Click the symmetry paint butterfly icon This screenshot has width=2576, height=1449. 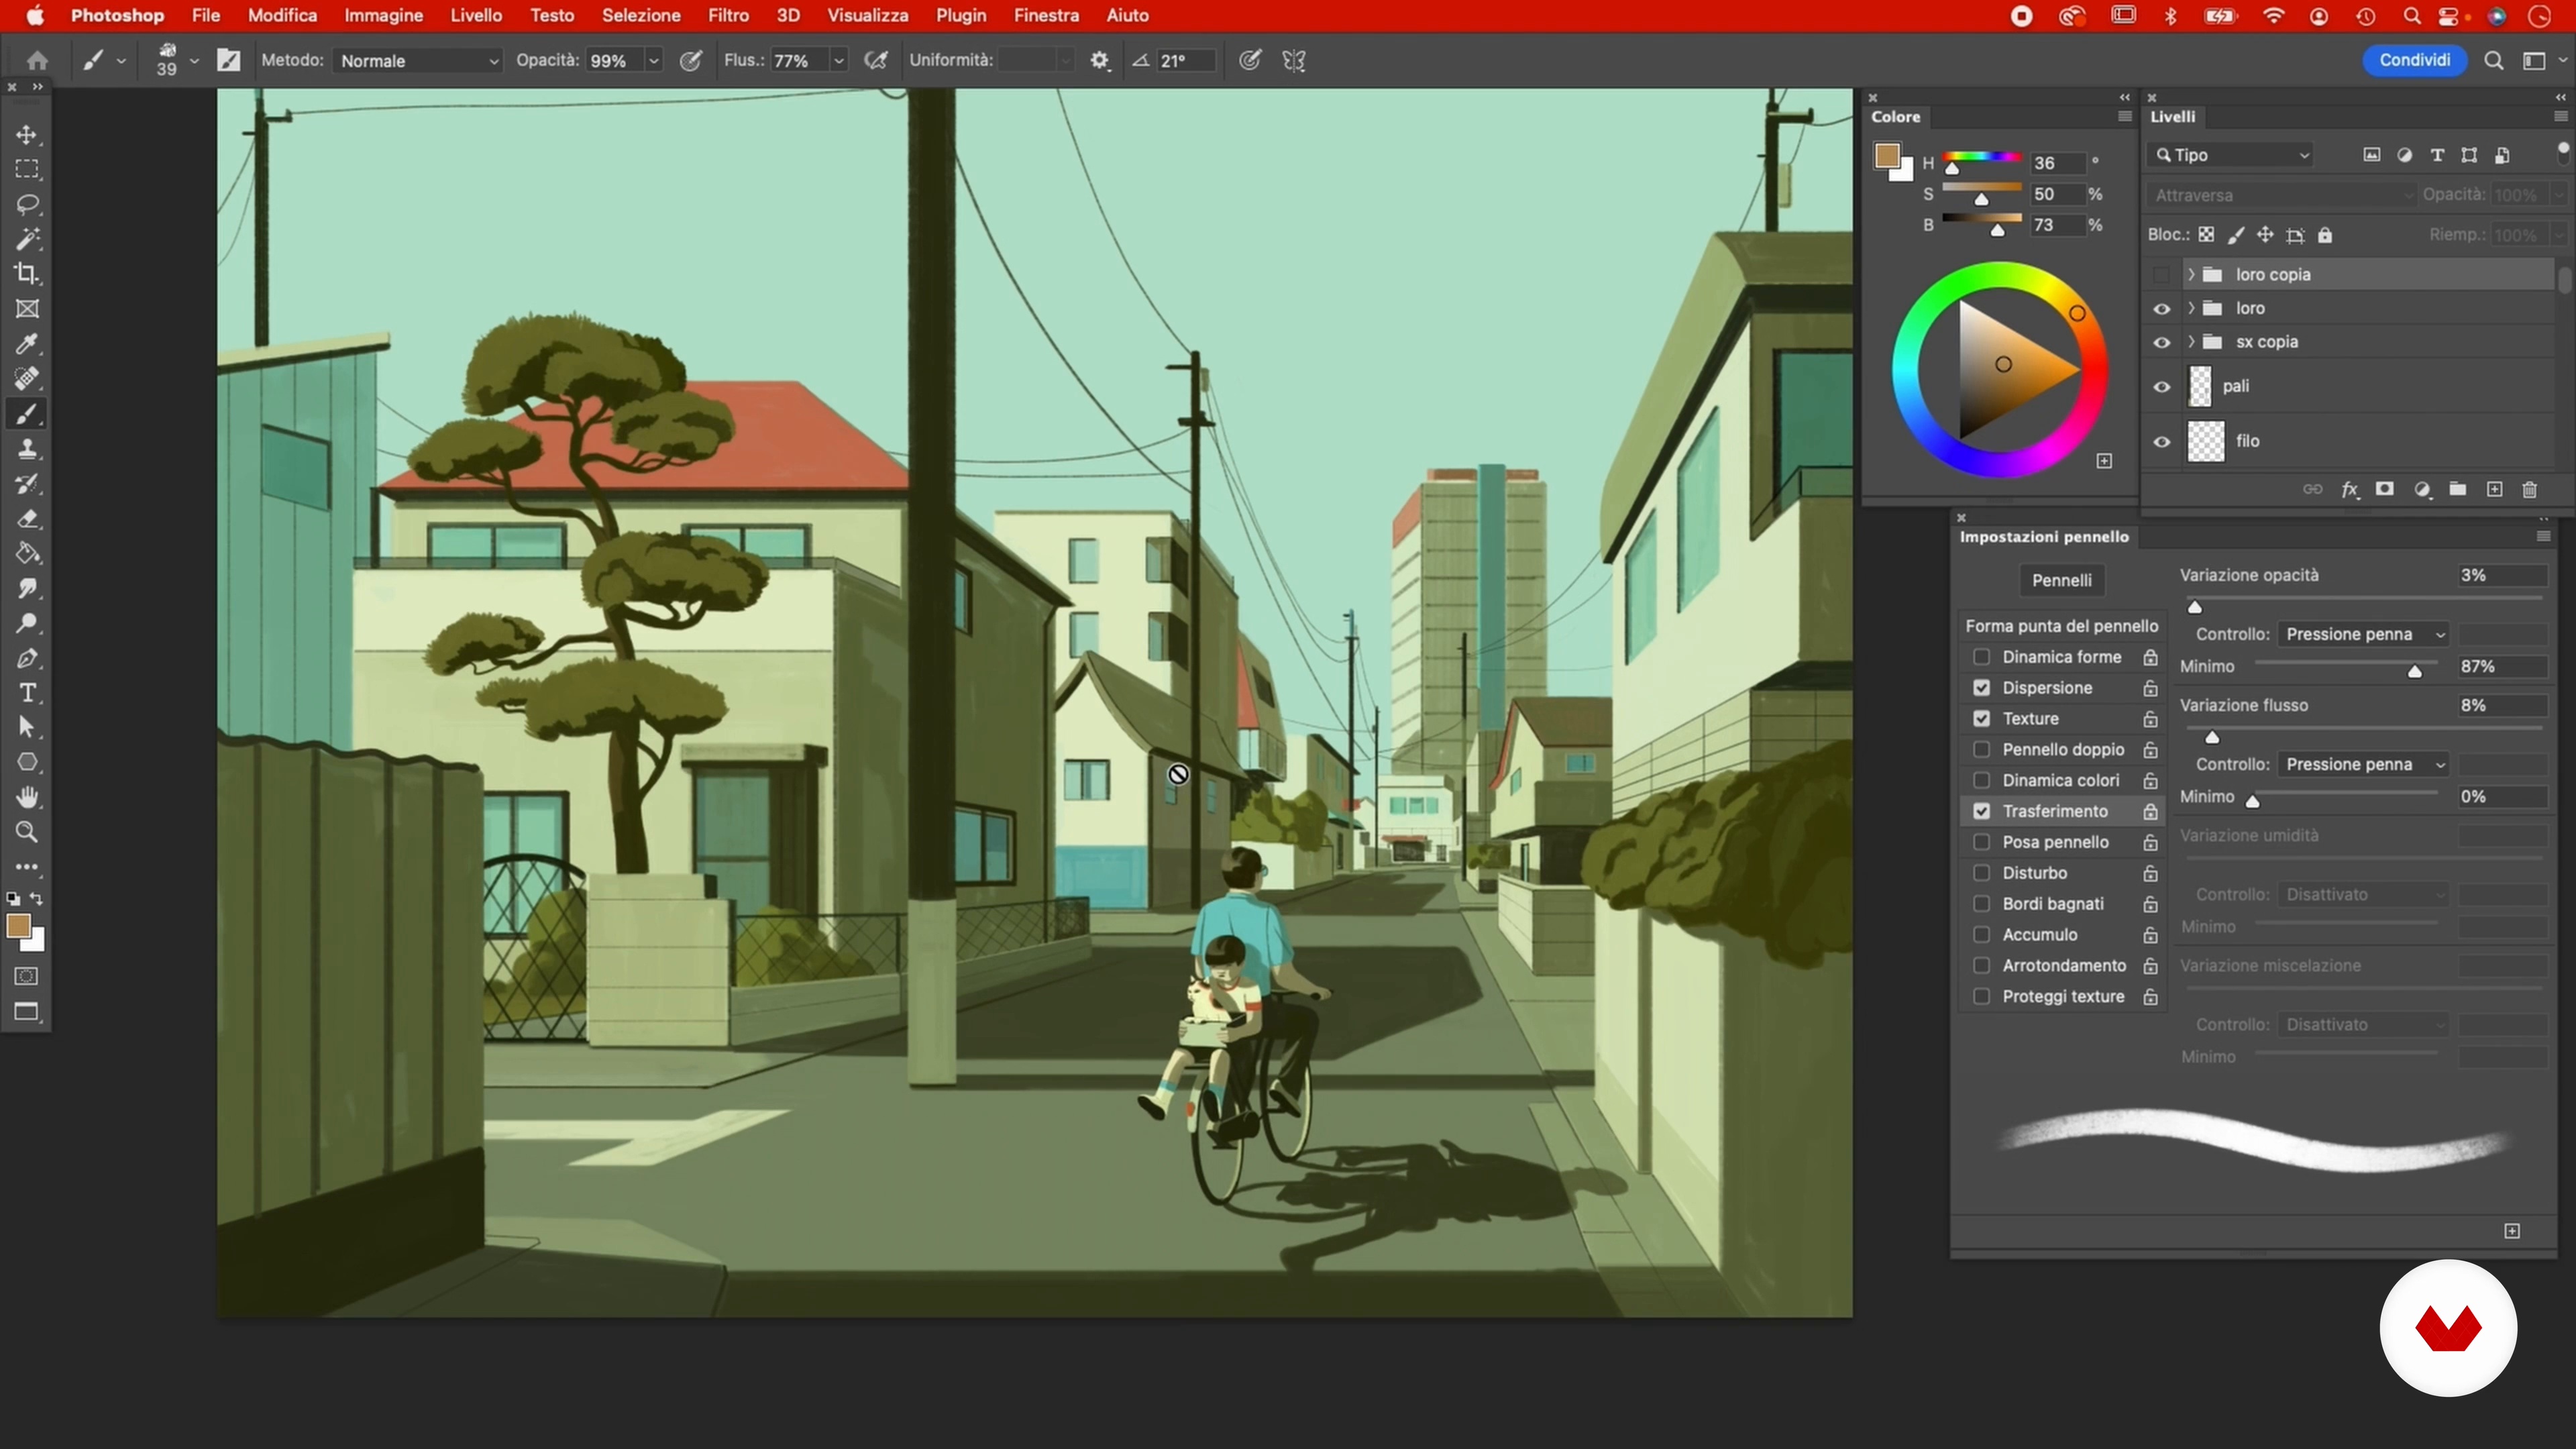click(1294, 60)
